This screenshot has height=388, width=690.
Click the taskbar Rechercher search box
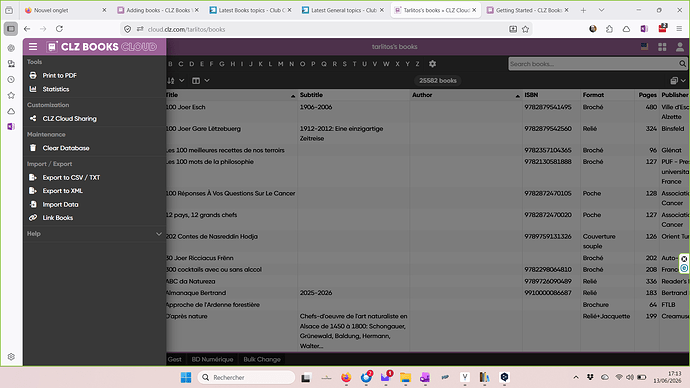tap(246, 377)
